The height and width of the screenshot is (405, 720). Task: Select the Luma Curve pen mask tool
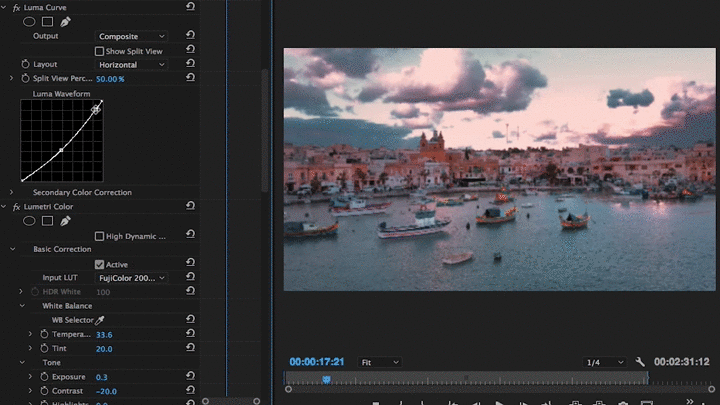point(65,21)
